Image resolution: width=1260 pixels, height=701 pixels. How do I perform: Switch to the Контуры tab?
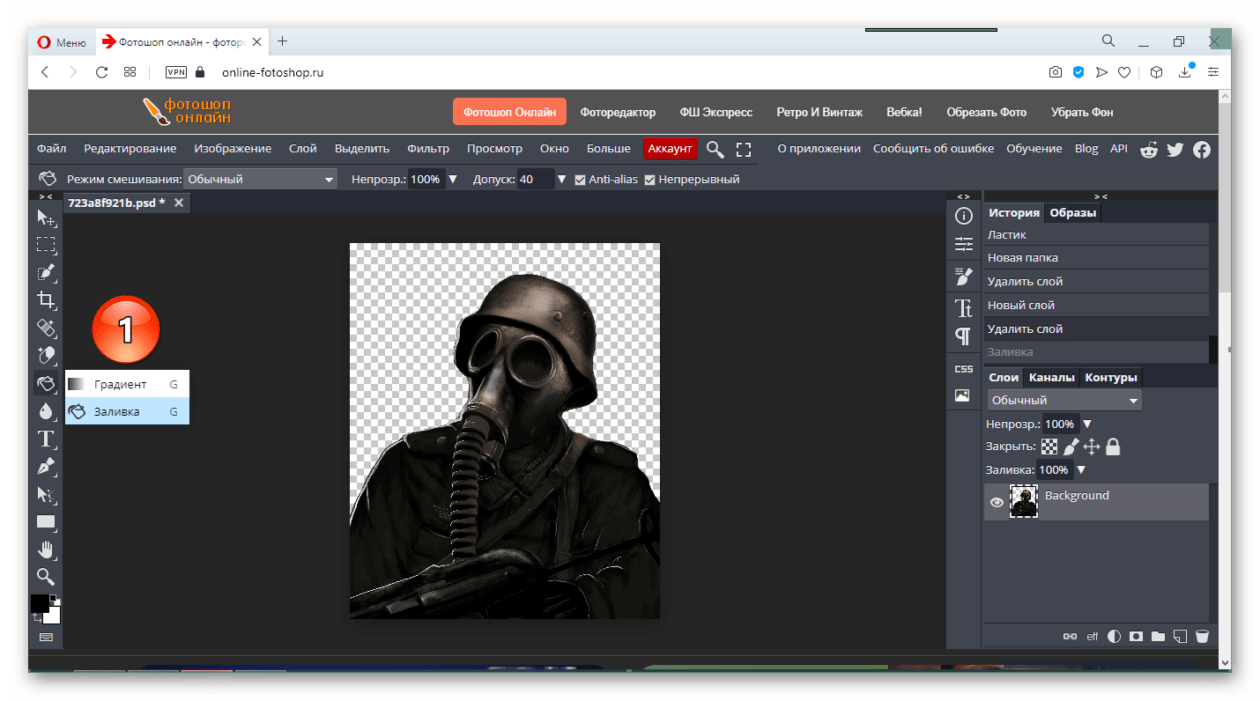click(x=1111, y=377)
